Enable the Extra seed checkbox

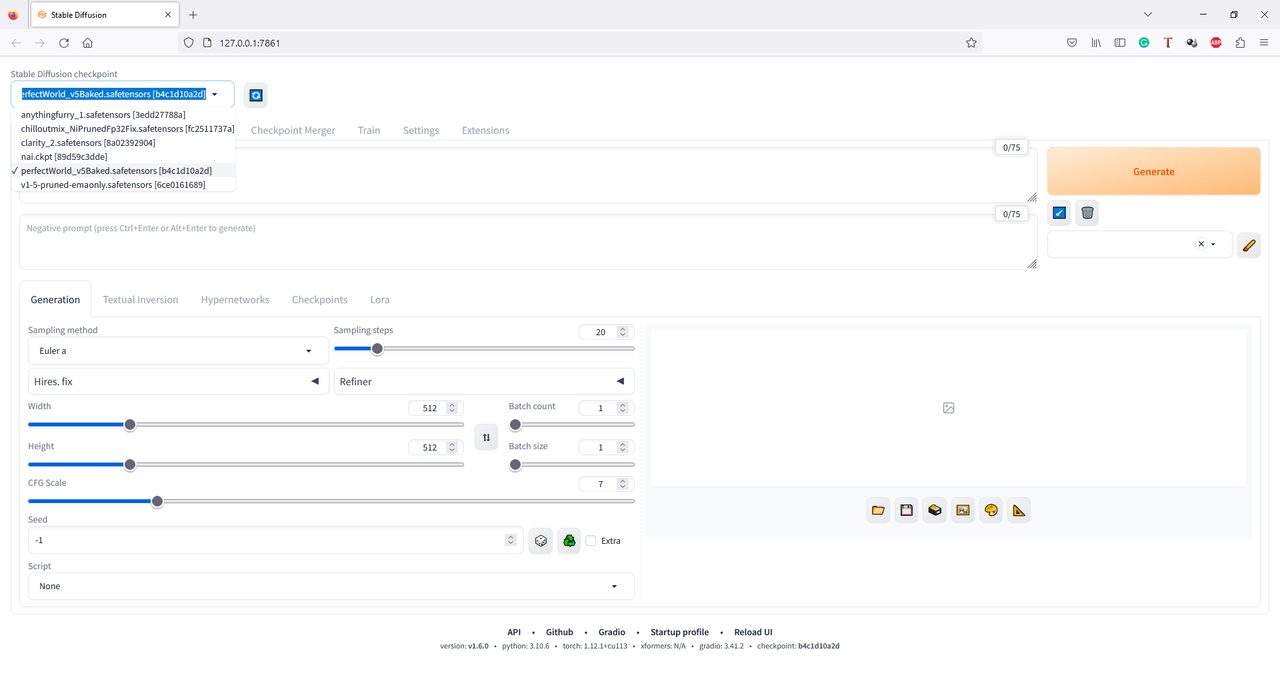click(591, 541)
